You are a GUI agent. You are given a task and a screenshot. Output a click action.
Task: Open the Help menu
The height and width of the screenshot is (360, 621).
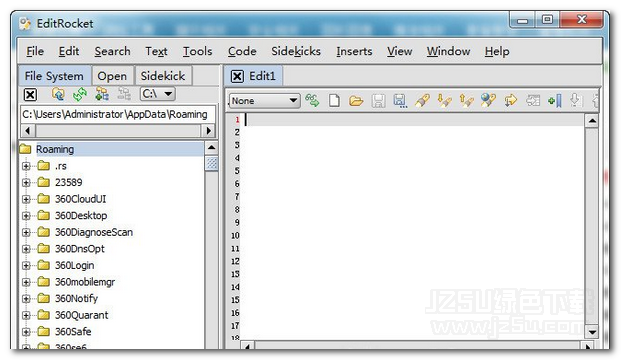(497, 51)
